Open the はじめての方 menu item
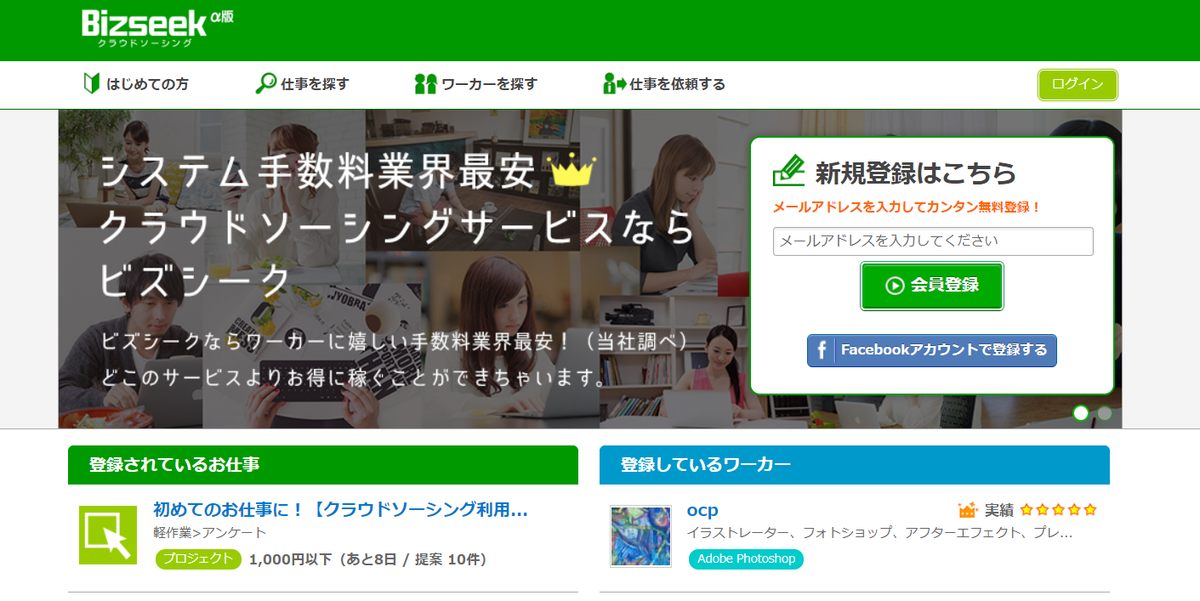Image resolution: width=1200 pixels, height=601 pixels. click(135, 84)
